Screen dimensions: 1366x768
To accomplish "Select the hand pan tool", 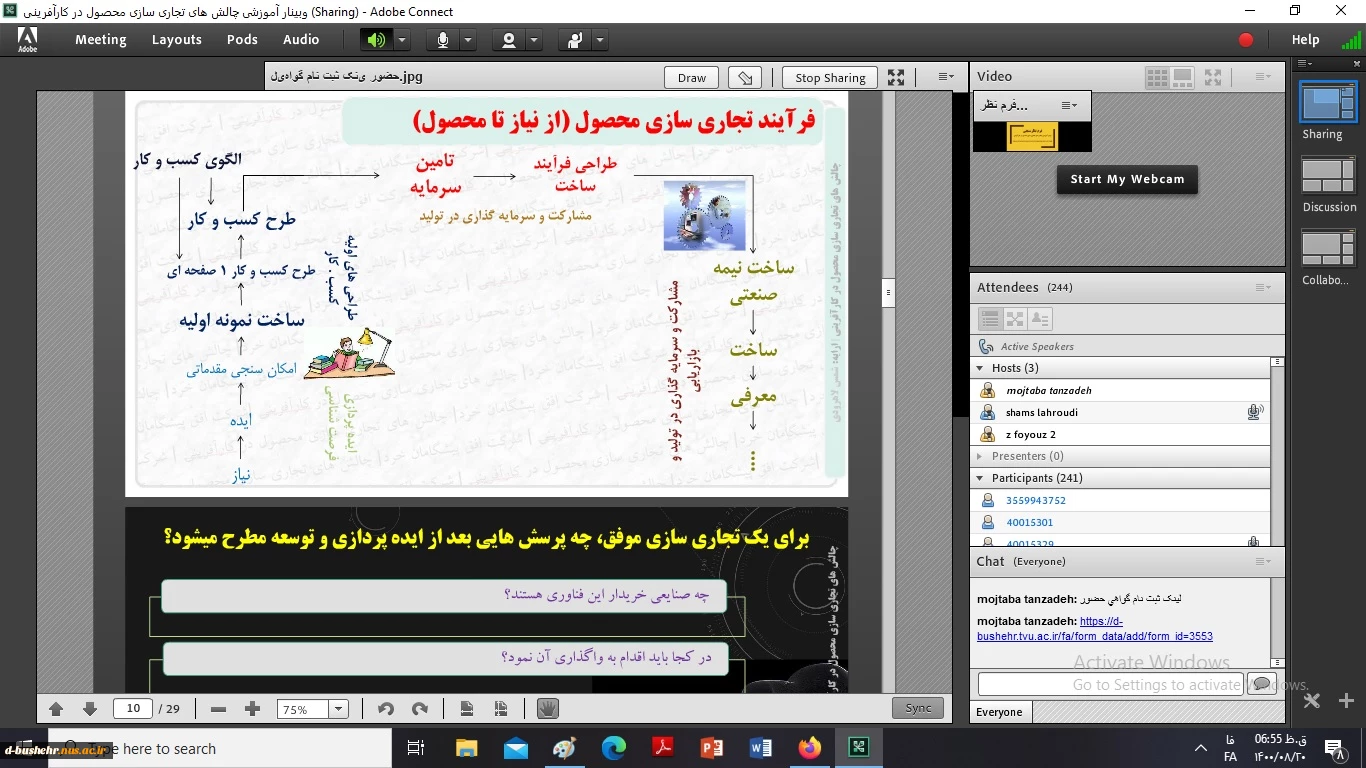I will [x=547, y=709].
